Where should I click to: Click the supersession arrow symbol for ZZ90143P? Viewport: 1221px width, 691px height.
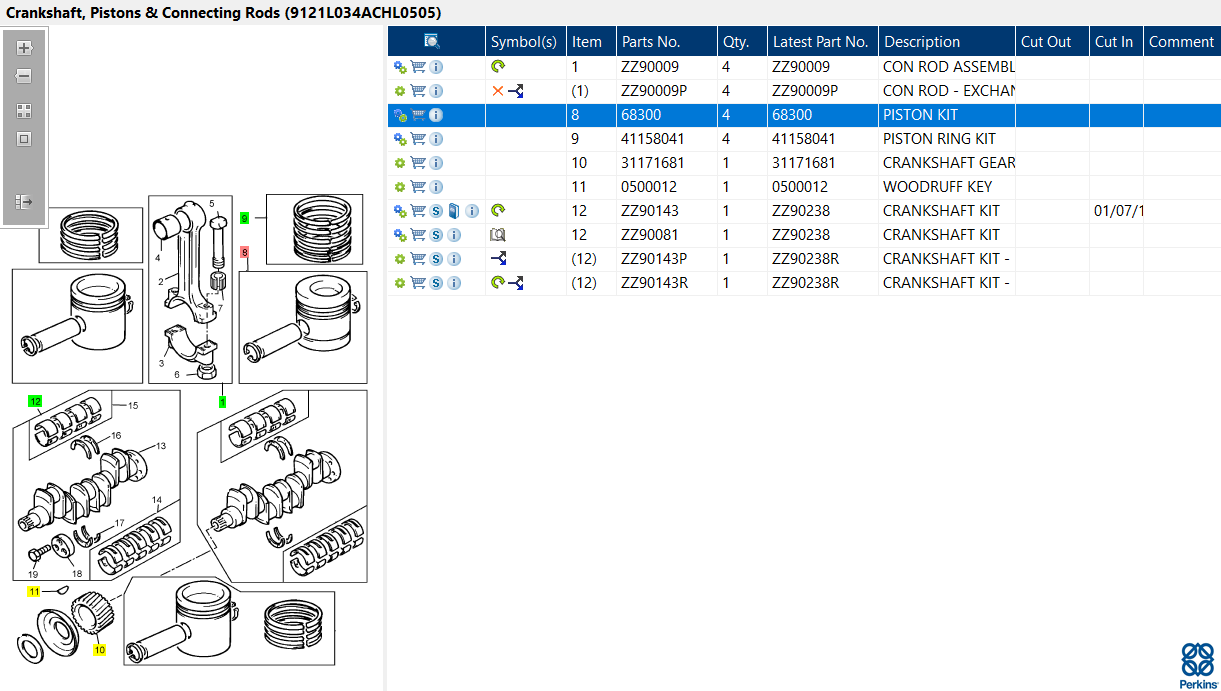pos(499,259)
